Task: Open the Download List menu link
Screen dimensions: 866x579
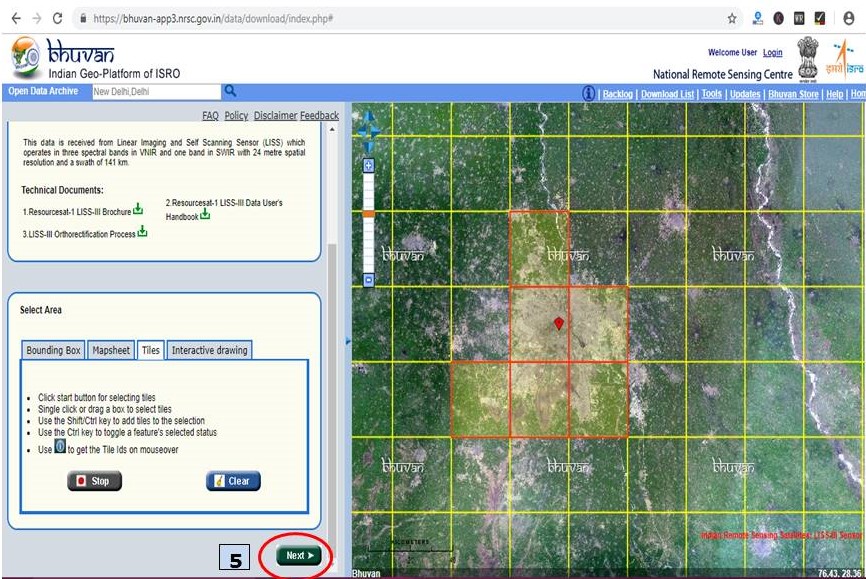Action: click(x=667, y=94)
